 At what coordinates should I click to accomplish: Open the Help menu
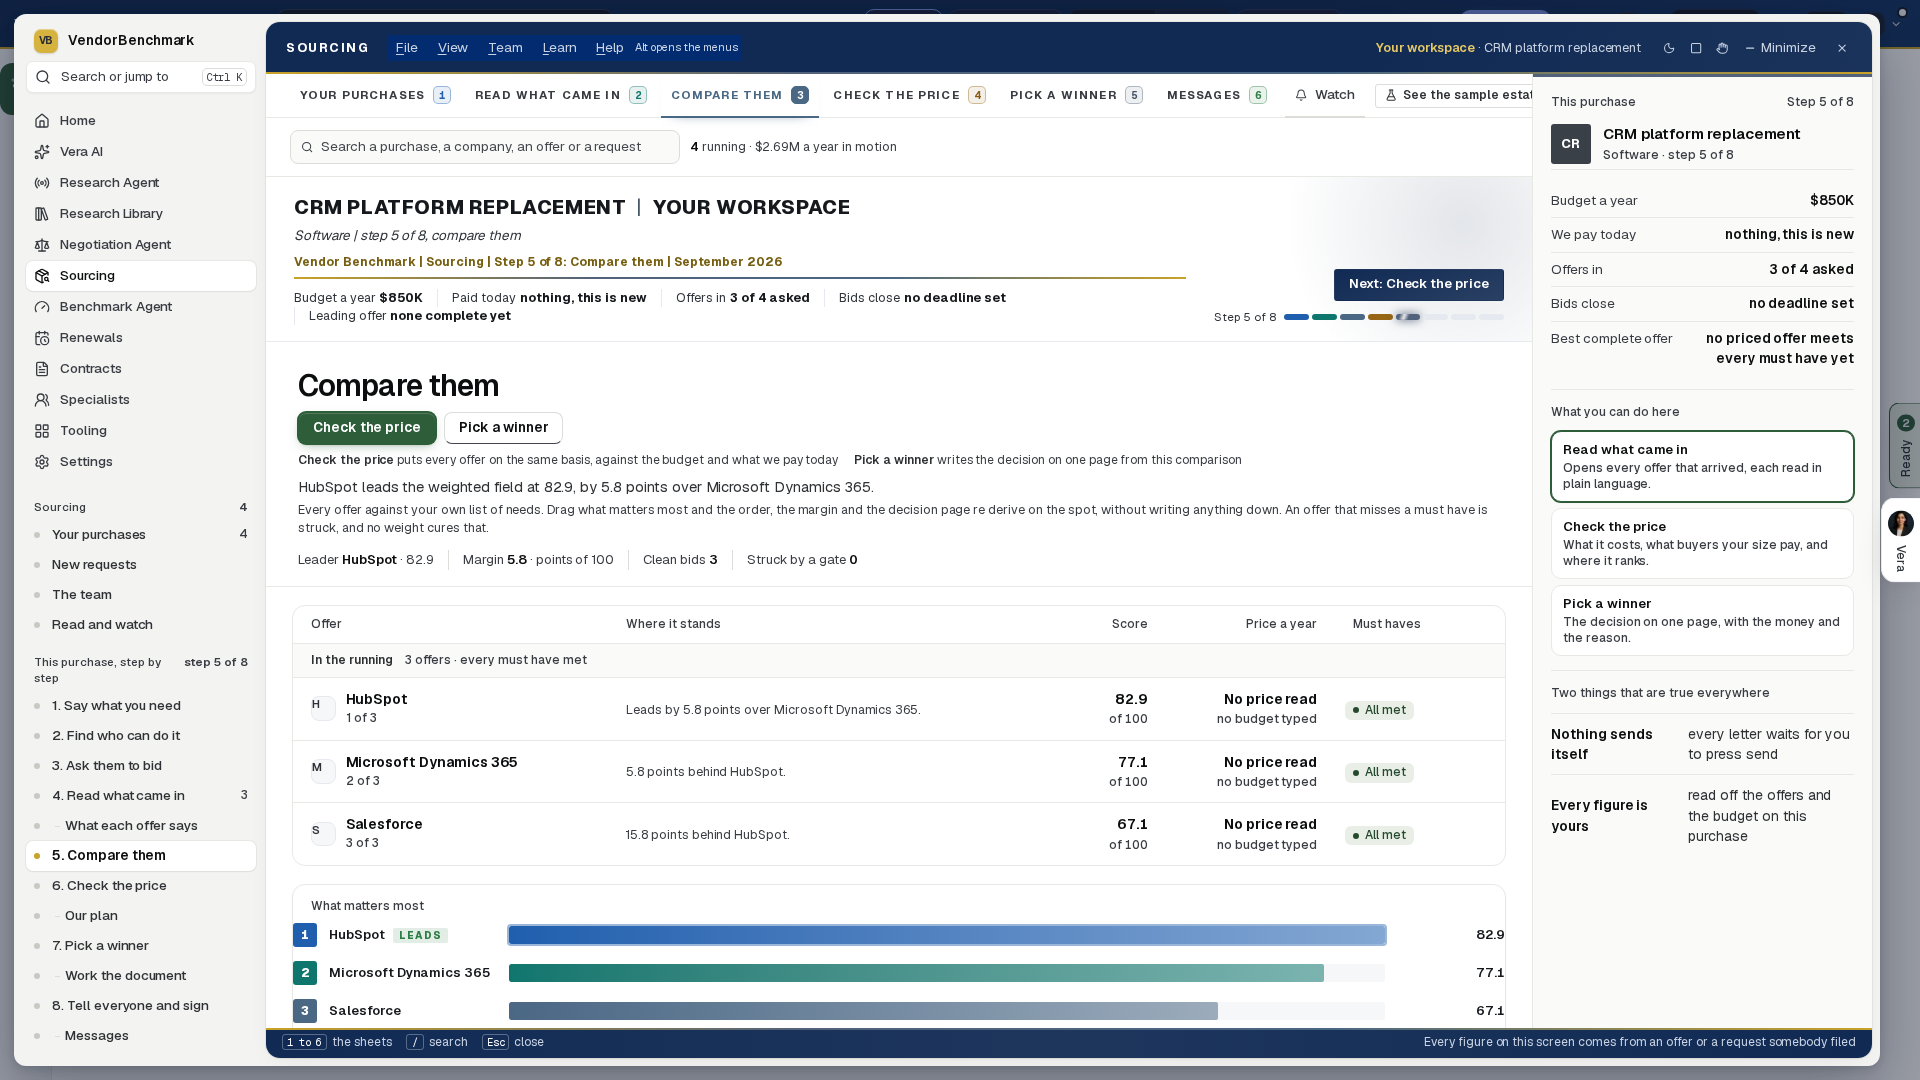pyautogui.click(x=609, y=48)
